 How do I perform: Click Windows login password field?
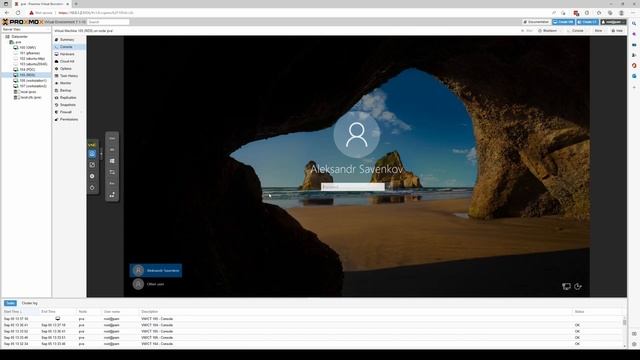353,187
